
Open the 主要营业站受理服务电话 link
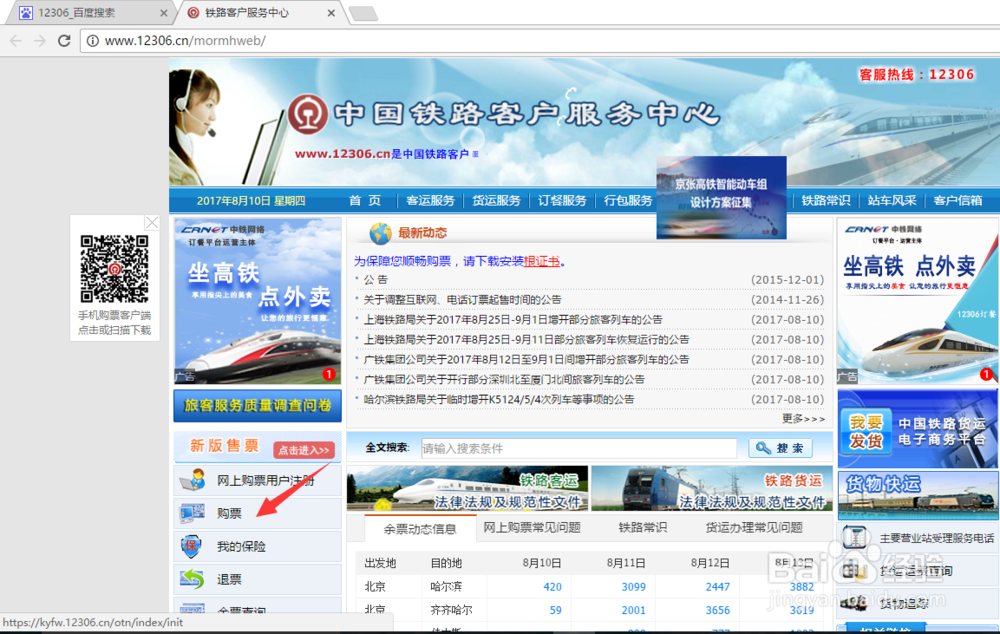coord(937,538)
